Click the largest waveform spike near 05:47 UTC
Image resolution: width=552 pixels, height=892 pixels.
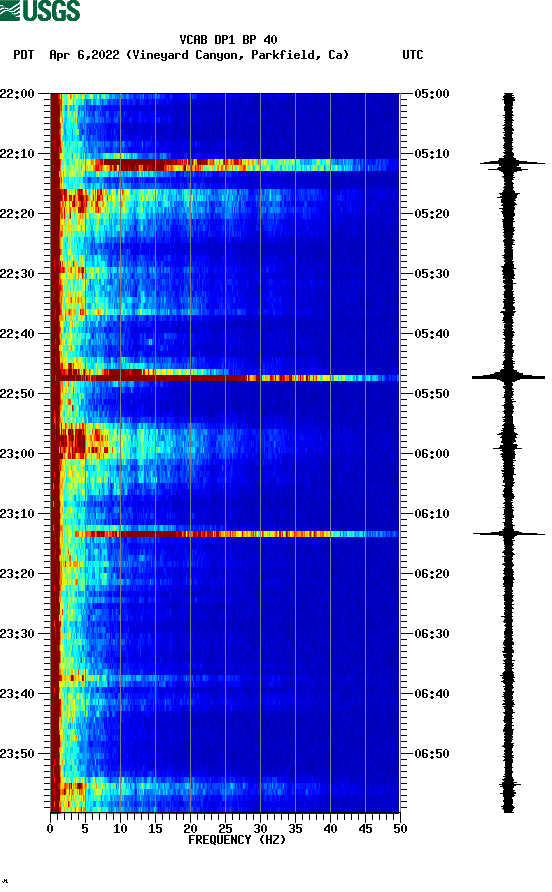(508, 377)
